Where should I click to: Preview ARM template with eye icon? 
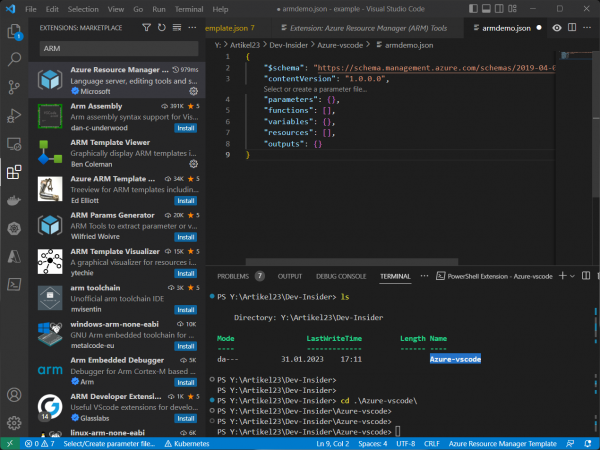coord(557,28)
